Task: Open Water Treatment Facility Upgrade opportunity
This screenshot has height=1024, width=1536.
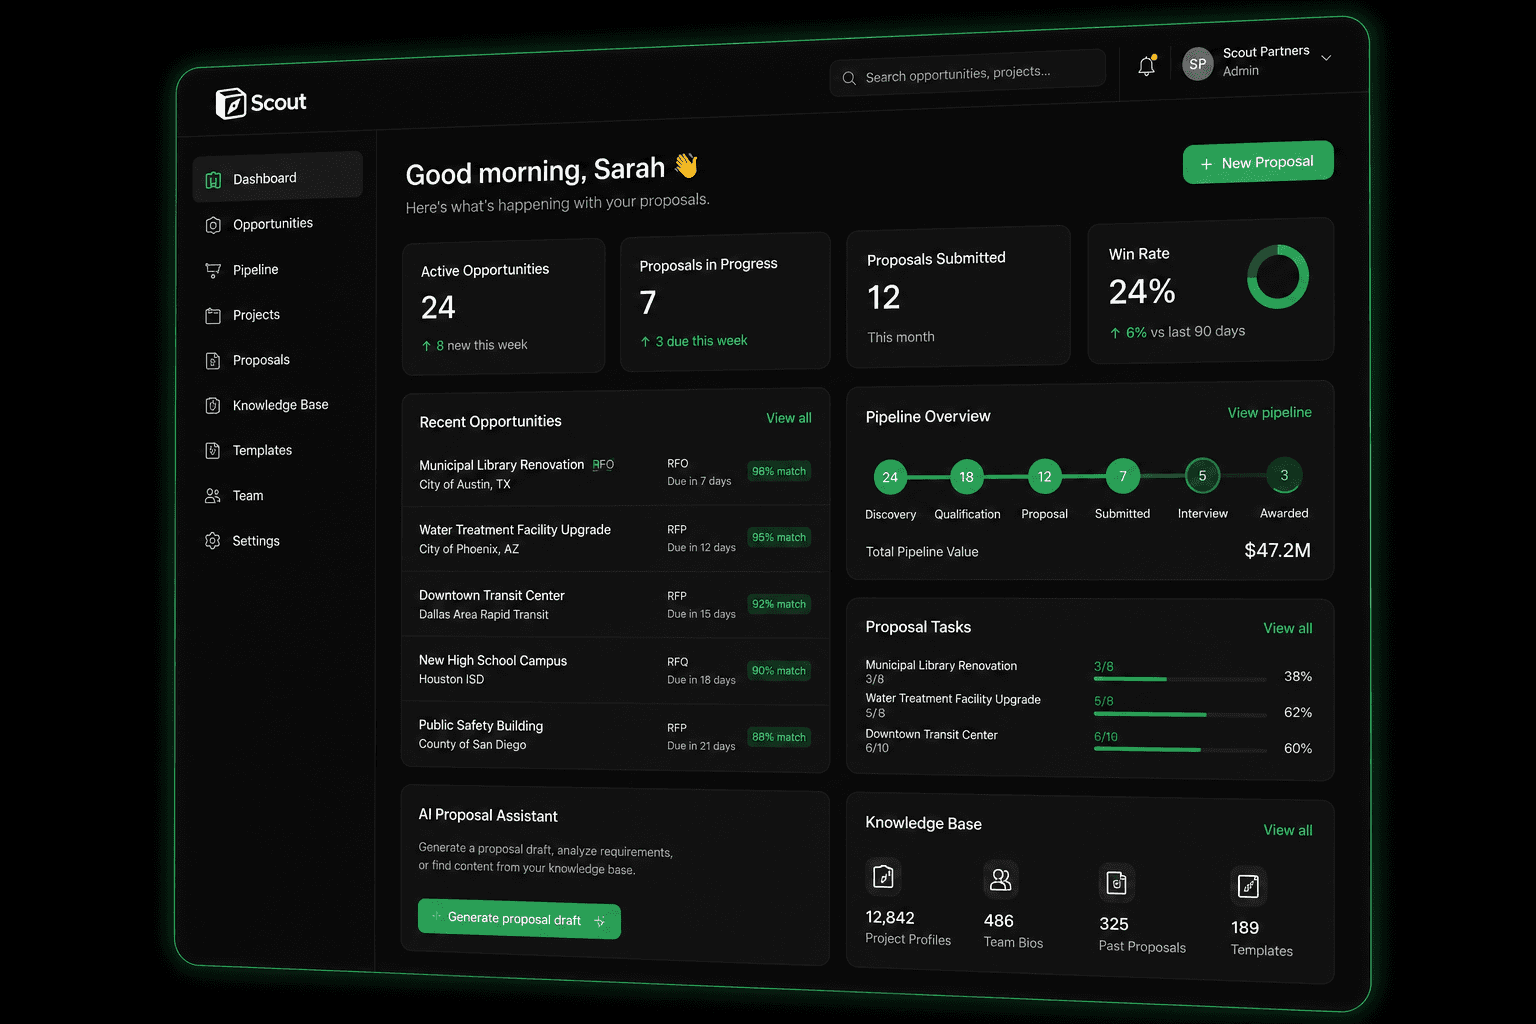Action: (x=615, y=539)
